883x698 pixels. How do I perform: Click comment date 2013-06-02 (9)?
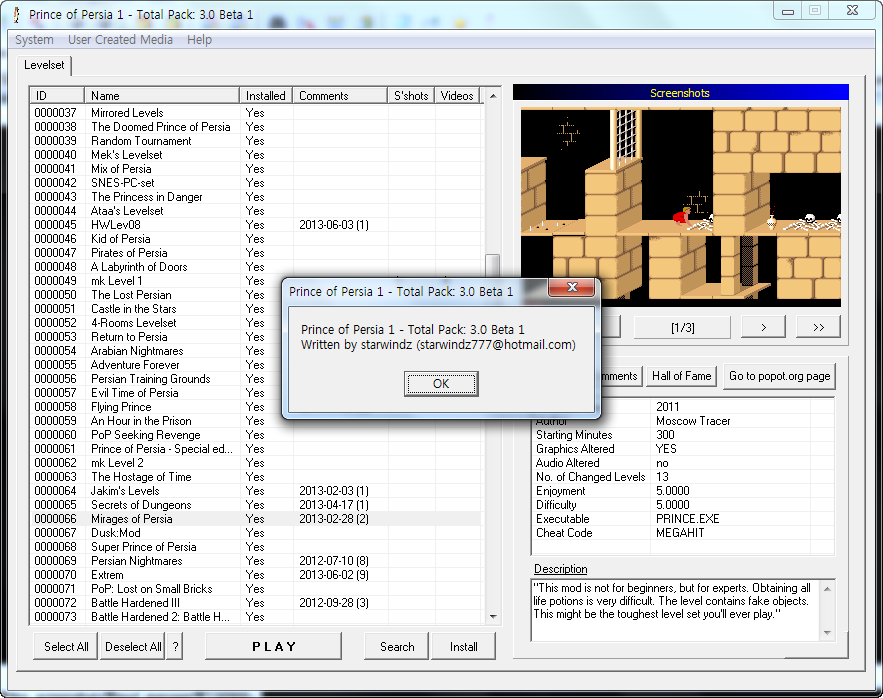(x=334, y=575)
